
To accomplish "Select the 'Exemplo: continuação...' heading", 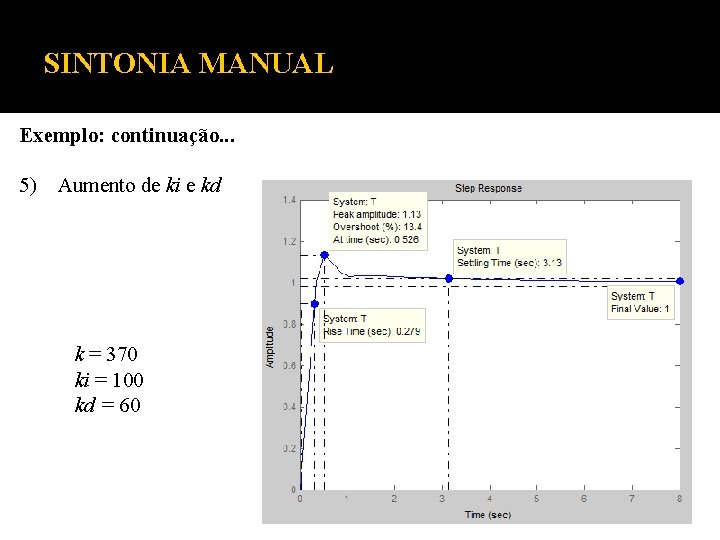I will click(127, 135).
